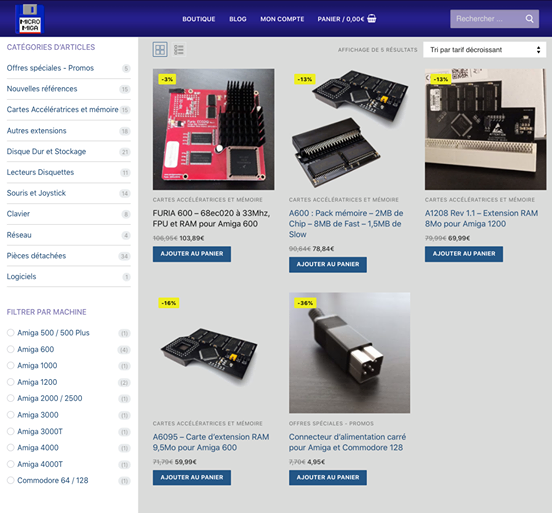552x513 pixels.
Task: Switch to list view layout
Action: coord(179,49)
